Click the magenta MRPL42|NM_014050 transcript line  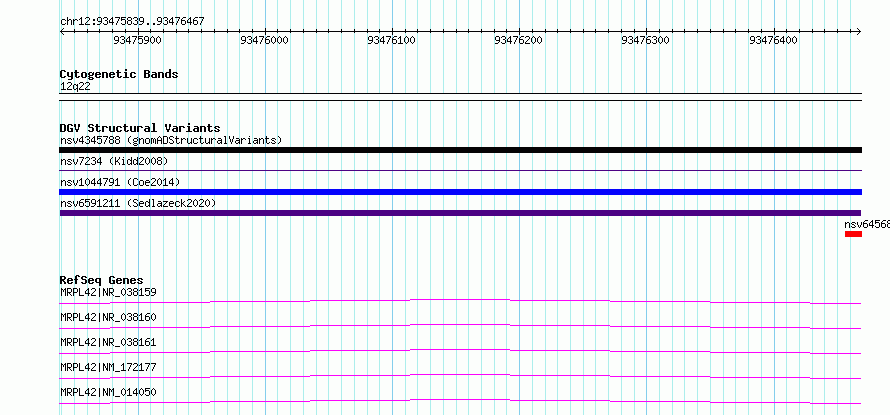click(460, 401)
